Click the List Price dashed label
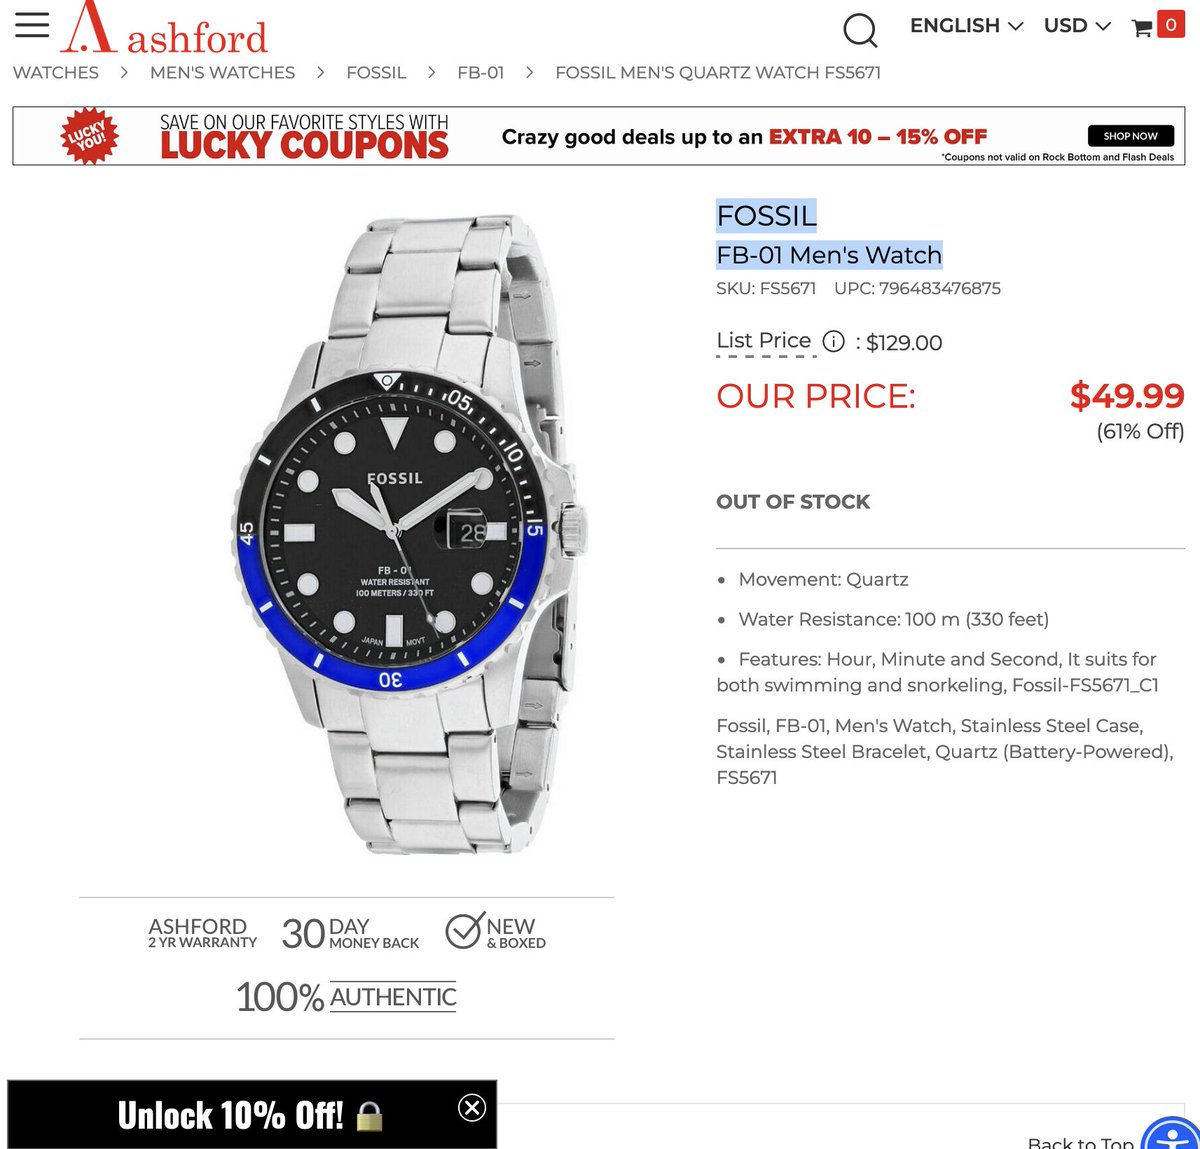This screenshot has height=1149, width=1200. point(764,341)
